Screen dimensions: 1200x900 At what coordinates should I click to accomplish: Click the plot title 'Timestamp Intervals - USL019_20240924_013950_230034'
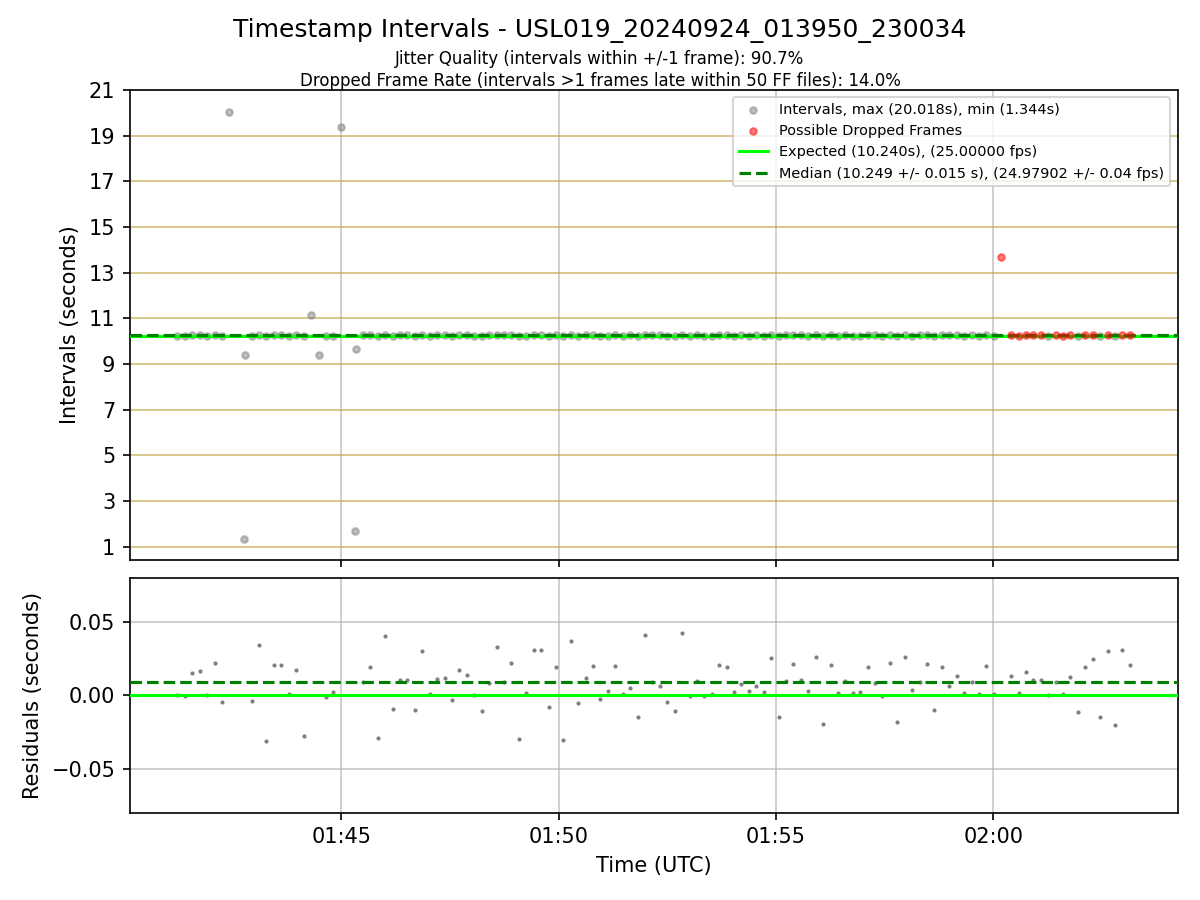pyautogui.click(x=599, y=29)
